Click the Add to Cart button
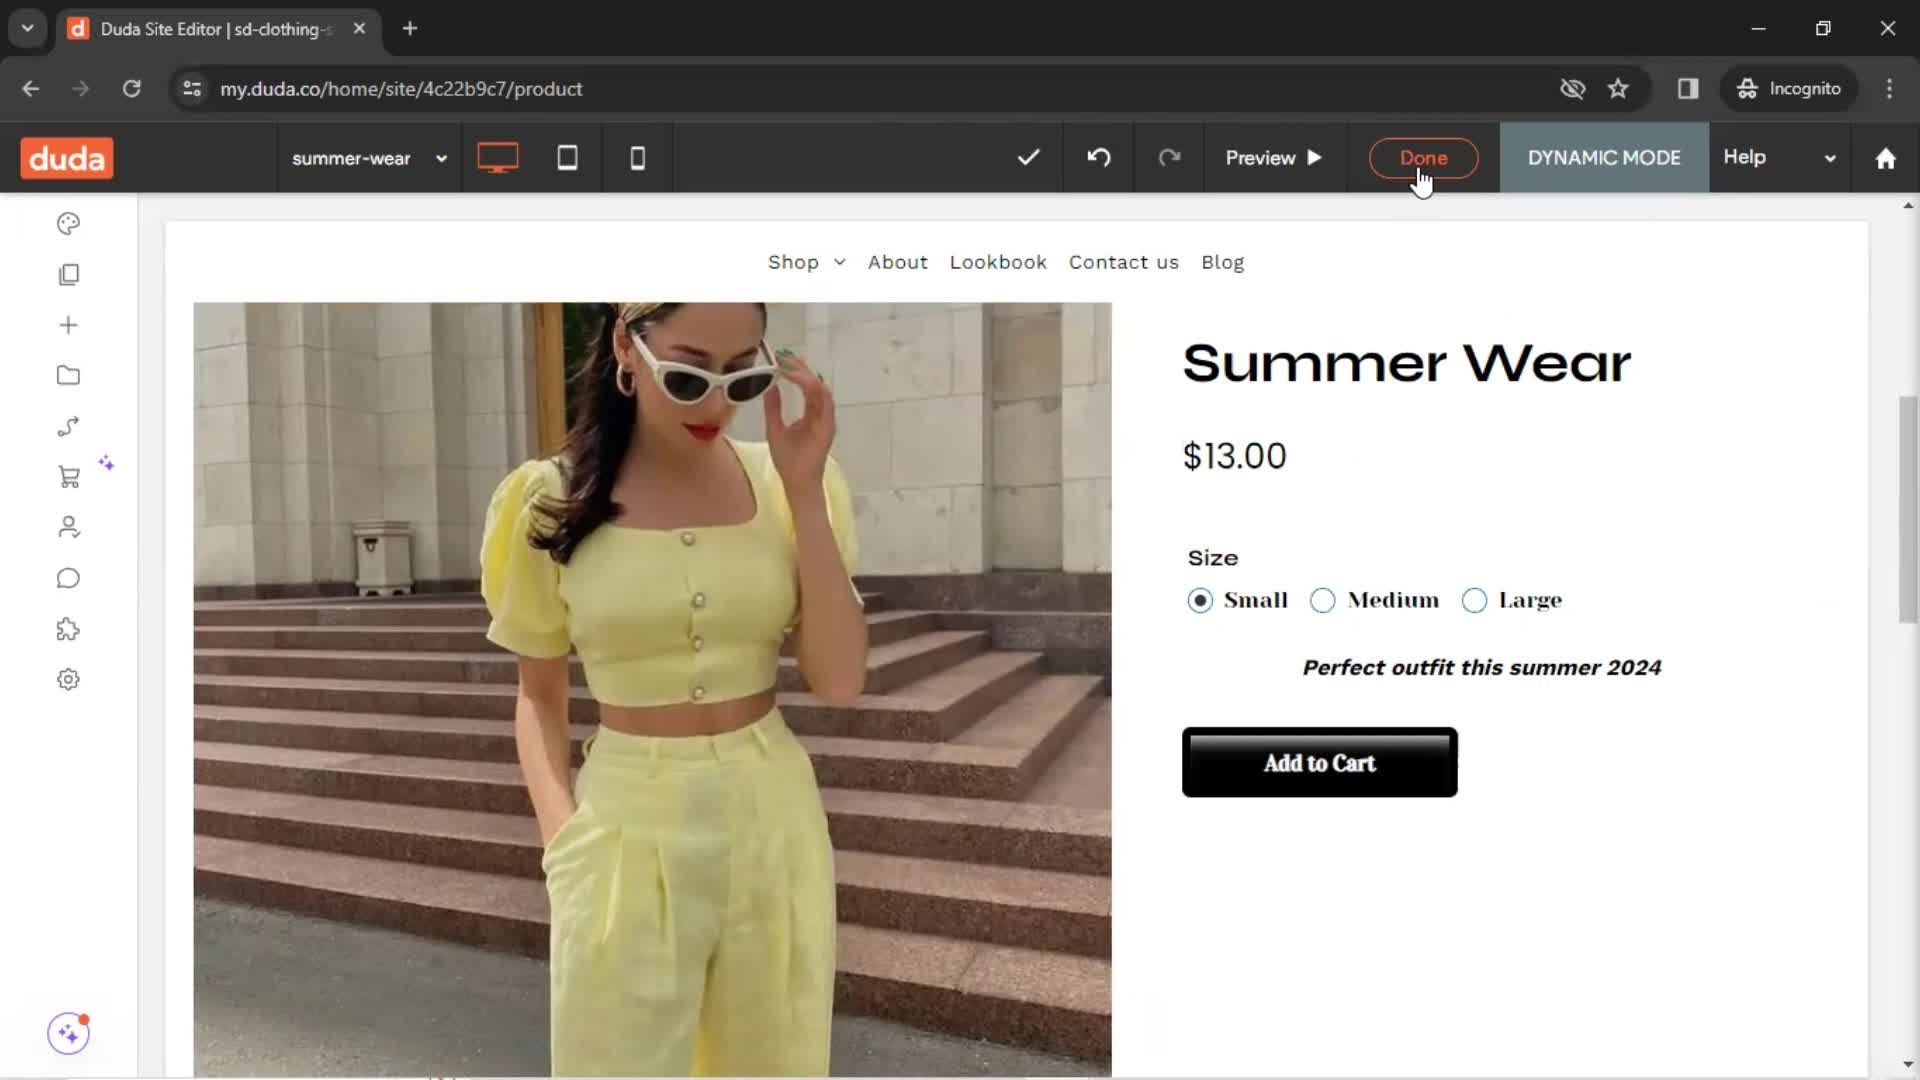Image resolution: width=1920 pixels, height=1080 pixels. click(1319, 762)
